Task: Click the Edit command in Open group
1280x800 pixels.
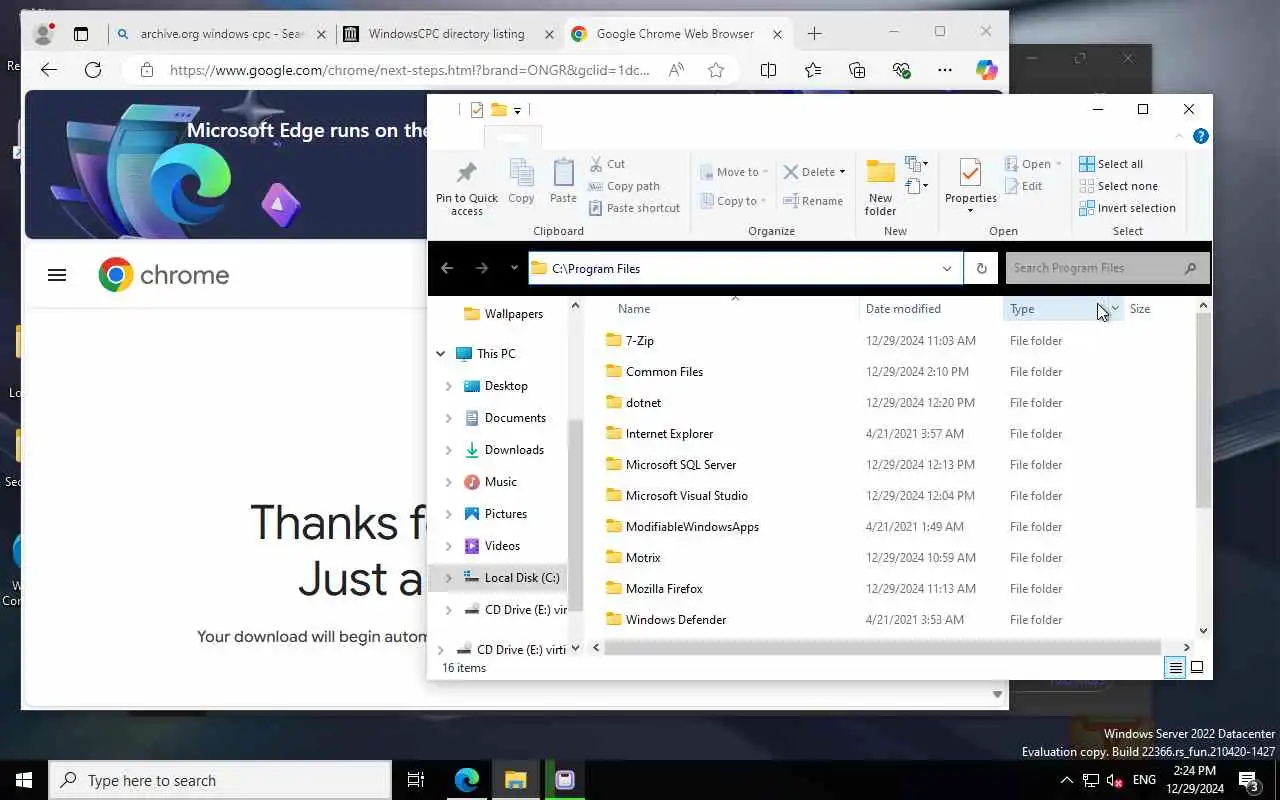Action: point(1024,186)
